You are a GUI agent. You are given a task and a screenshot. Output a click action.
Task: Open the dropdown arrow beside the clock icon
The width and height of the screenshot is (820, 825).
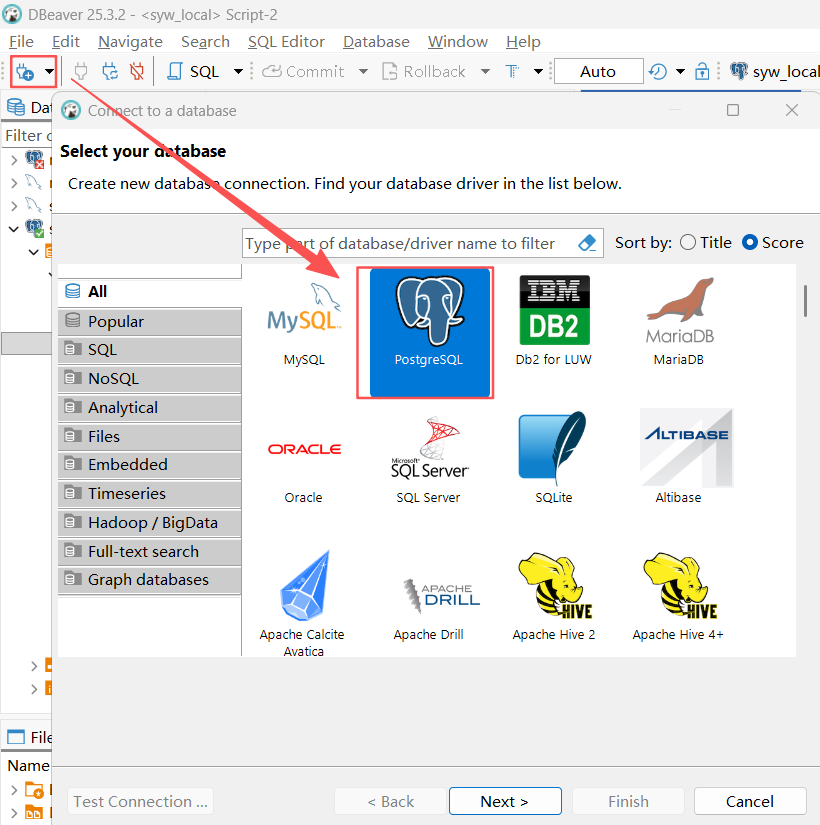click(680, 71)
